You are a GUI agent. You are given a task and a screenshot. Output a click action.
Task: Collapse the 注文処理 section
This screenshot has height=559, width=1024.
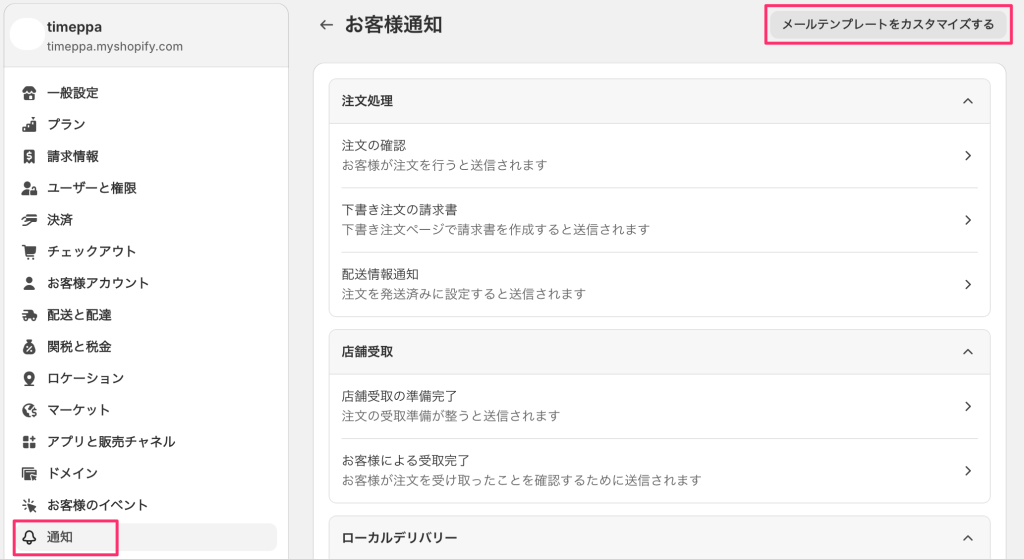point(968,101)
